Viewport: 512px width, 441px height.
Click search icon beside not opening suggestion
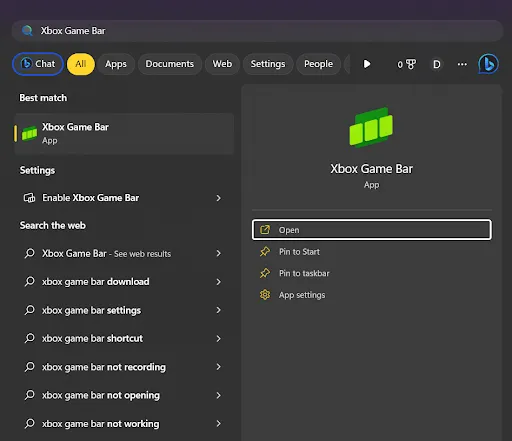[29, 395]
